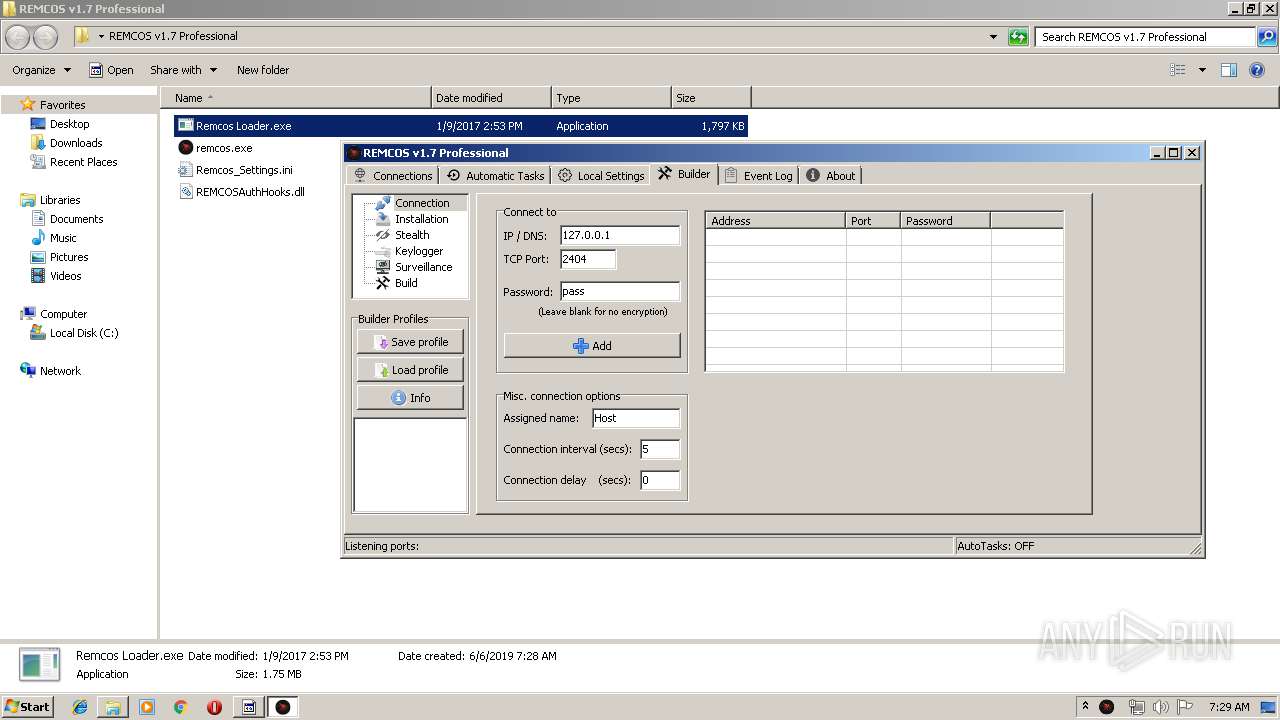
Task: Click the Load profile button
Action: (x=410, y=370)
